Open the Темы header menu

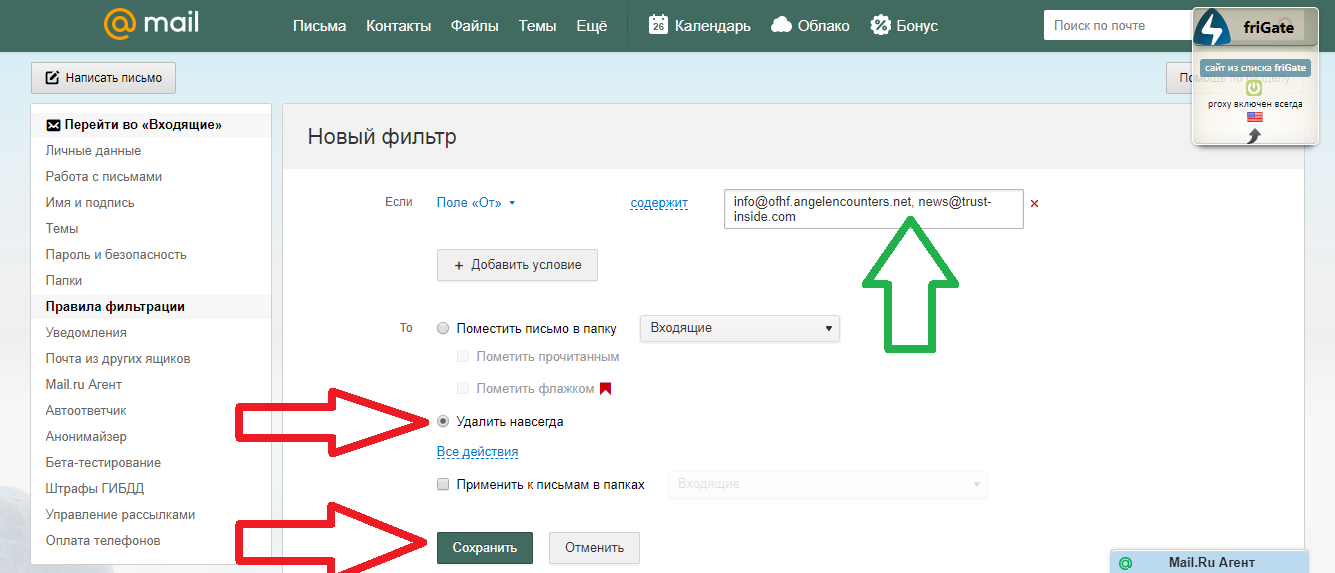[537, 26]
